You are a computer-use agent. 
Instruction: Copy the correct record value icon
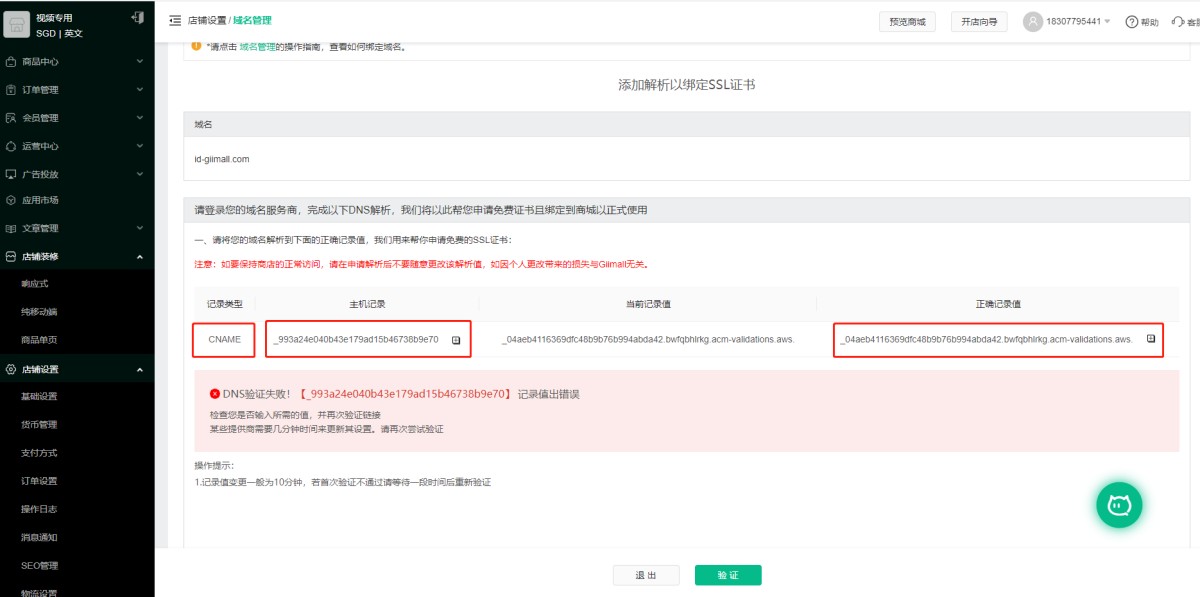pyautogui.click(x=1150, y=339)
